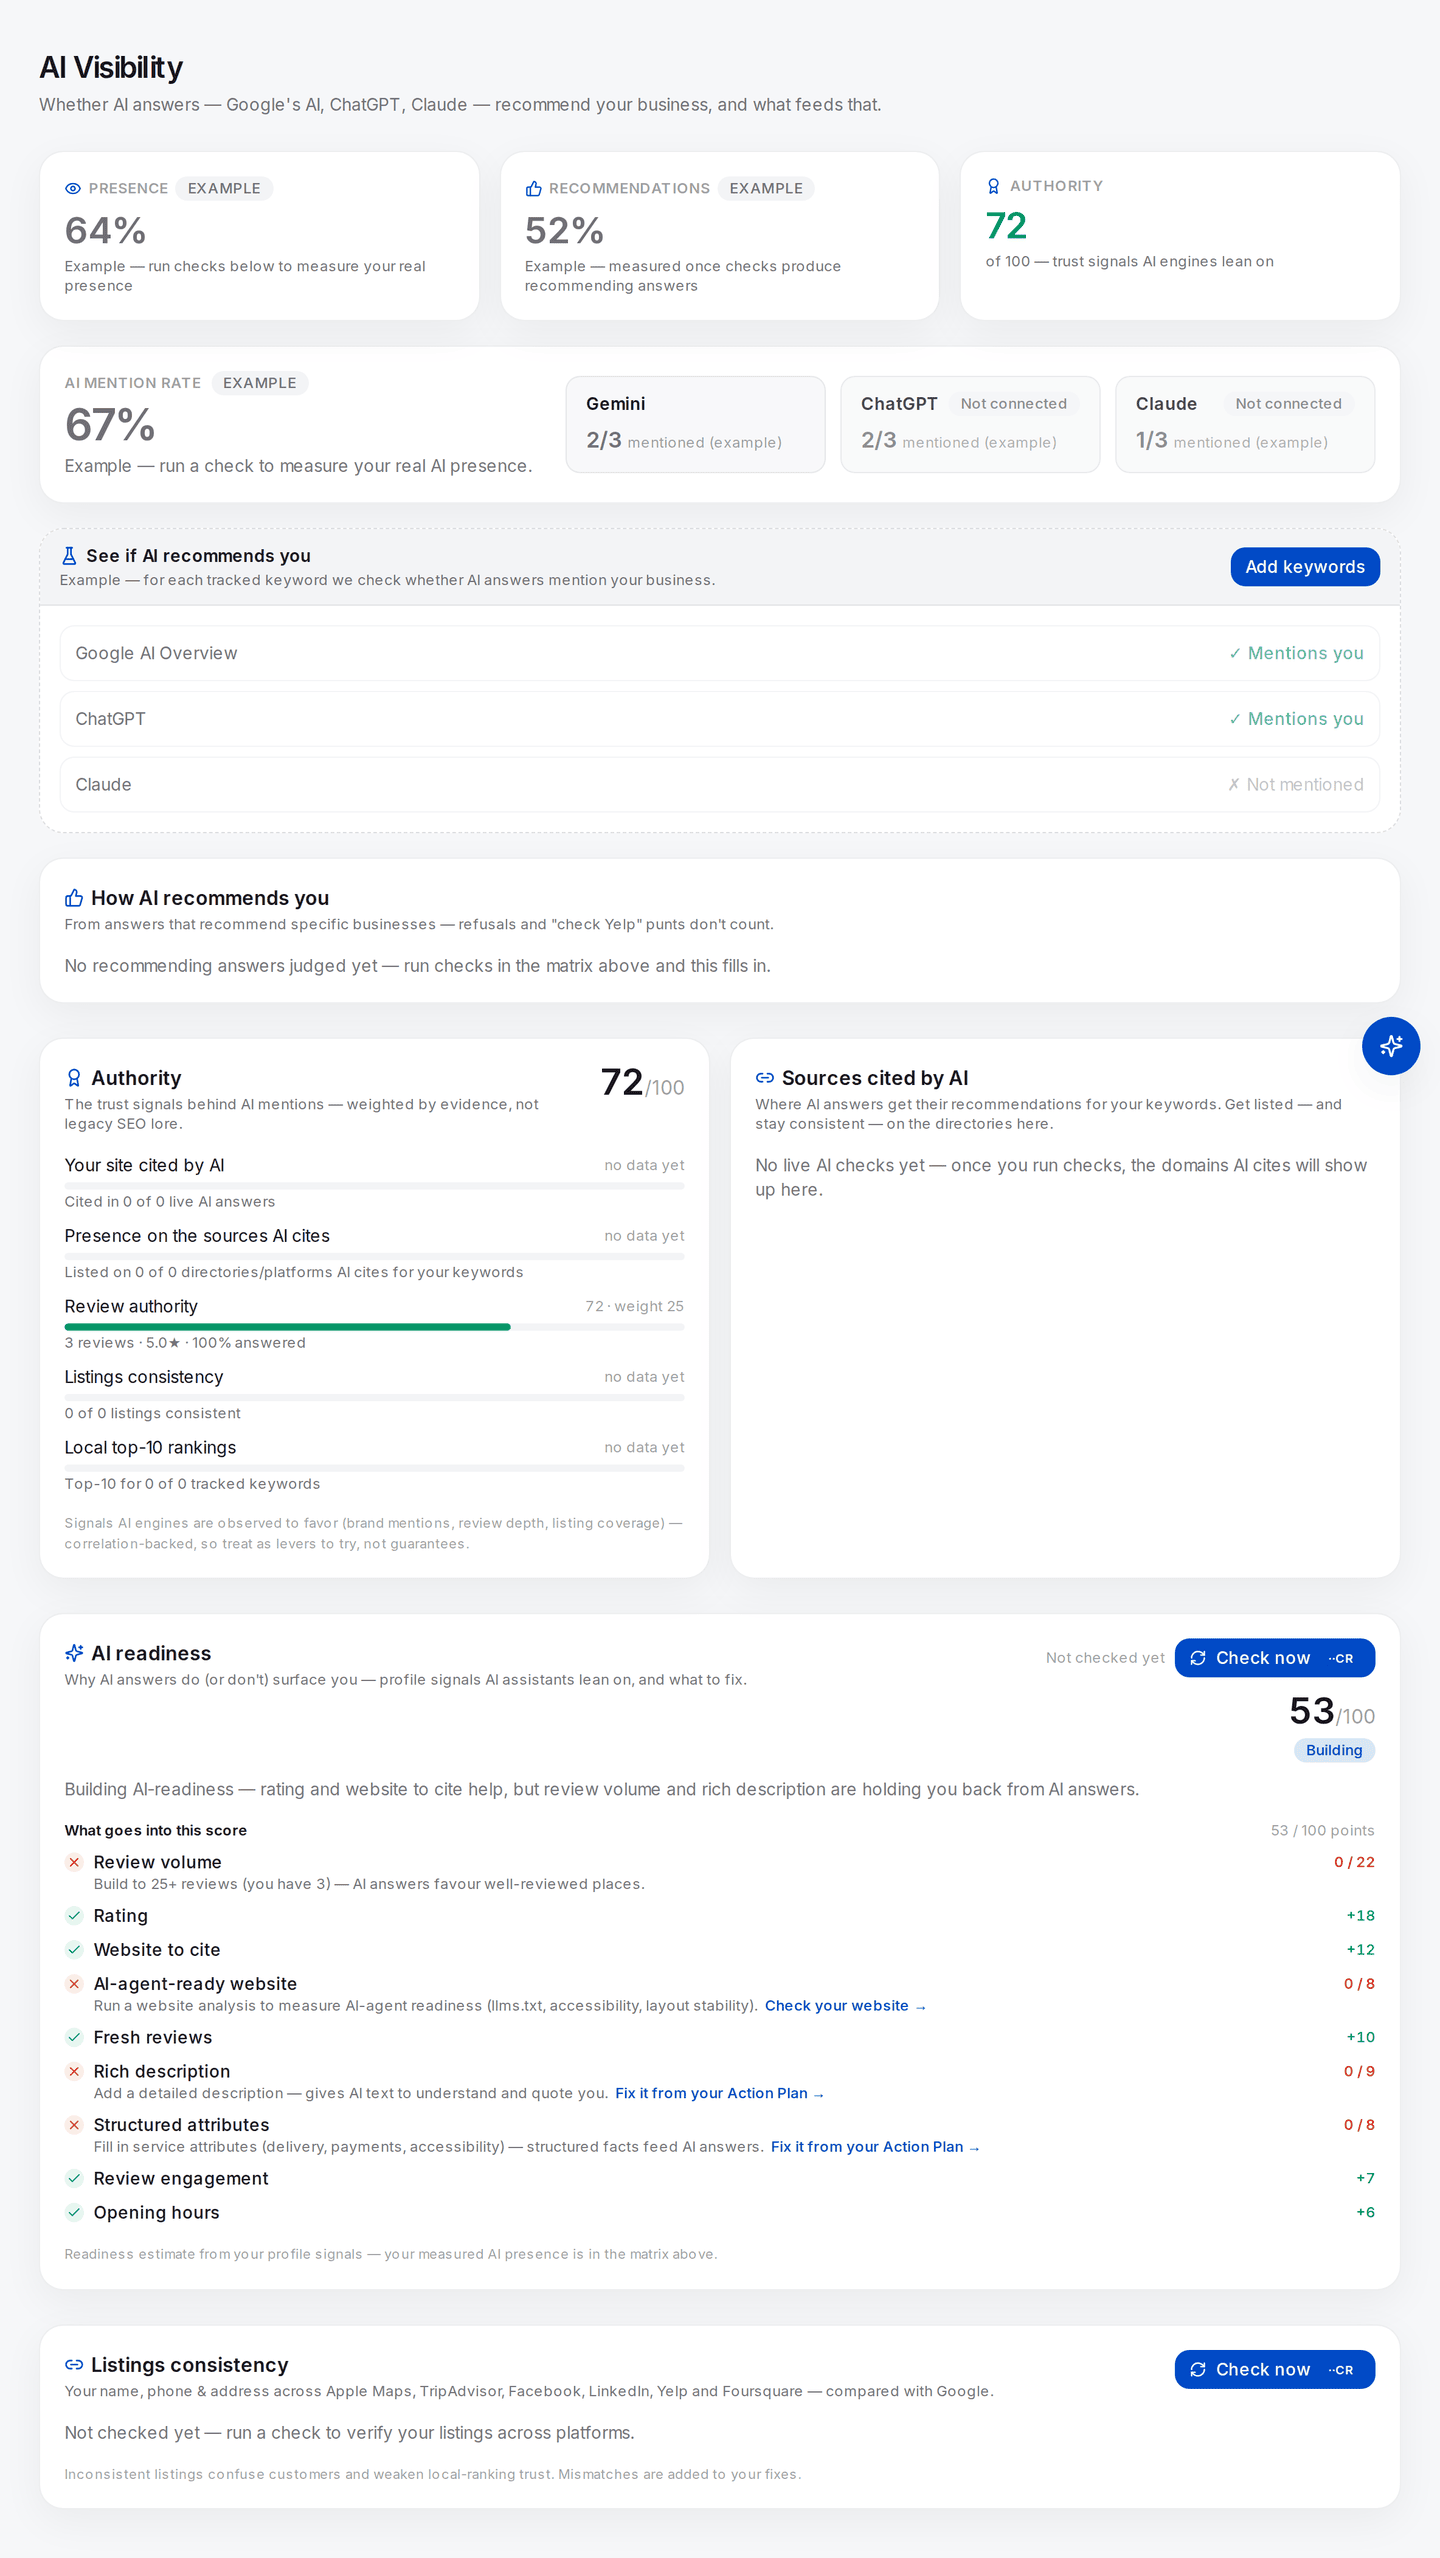Screen dimensions: 1440x2558
Task: Click the ribbon badge icon beside AUTHORITY label
Action: coord(993,186)
